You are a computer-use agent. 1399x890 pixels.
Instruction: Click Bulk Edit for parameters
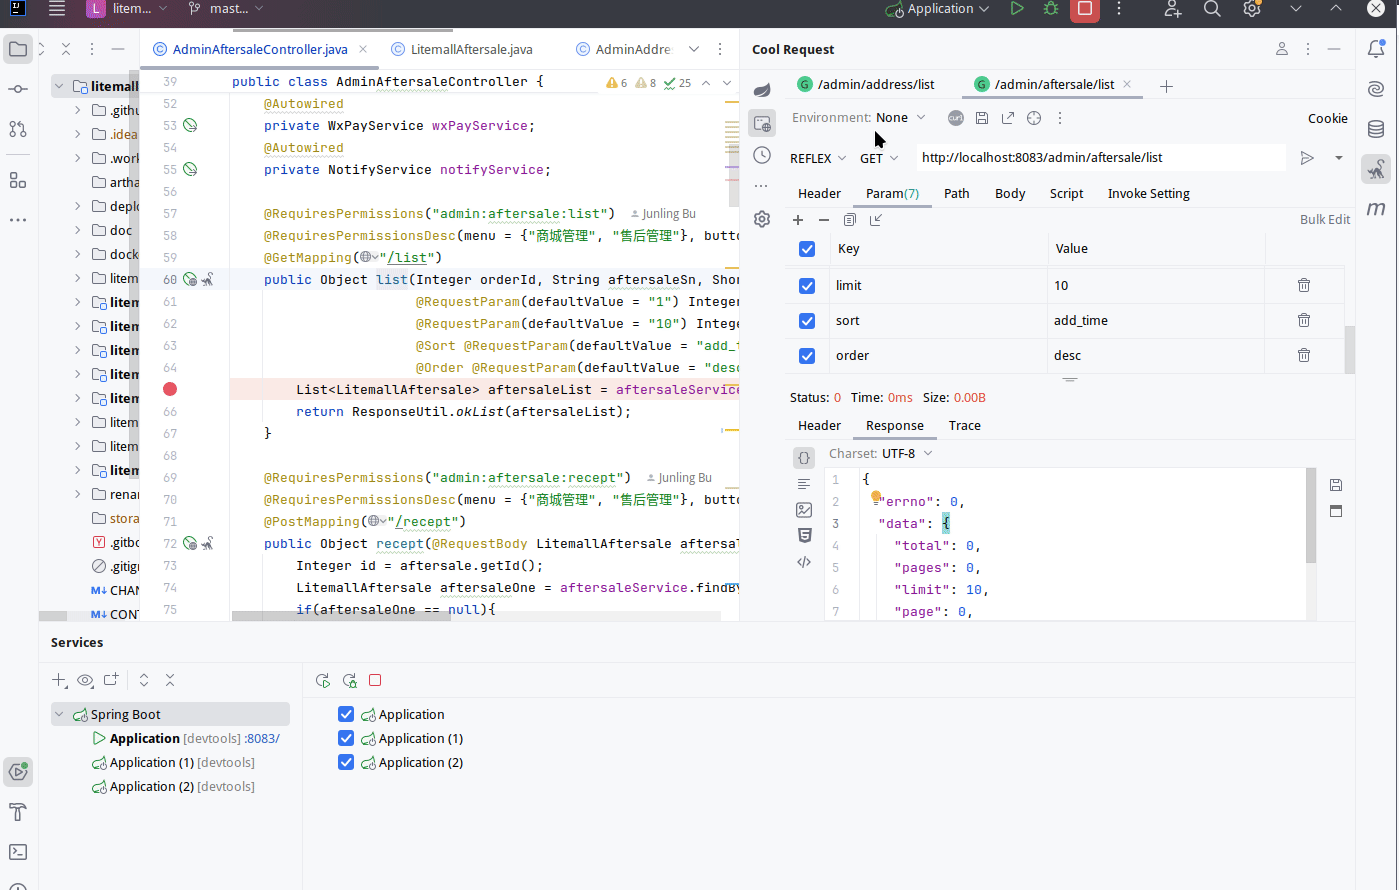(1325, 219)
